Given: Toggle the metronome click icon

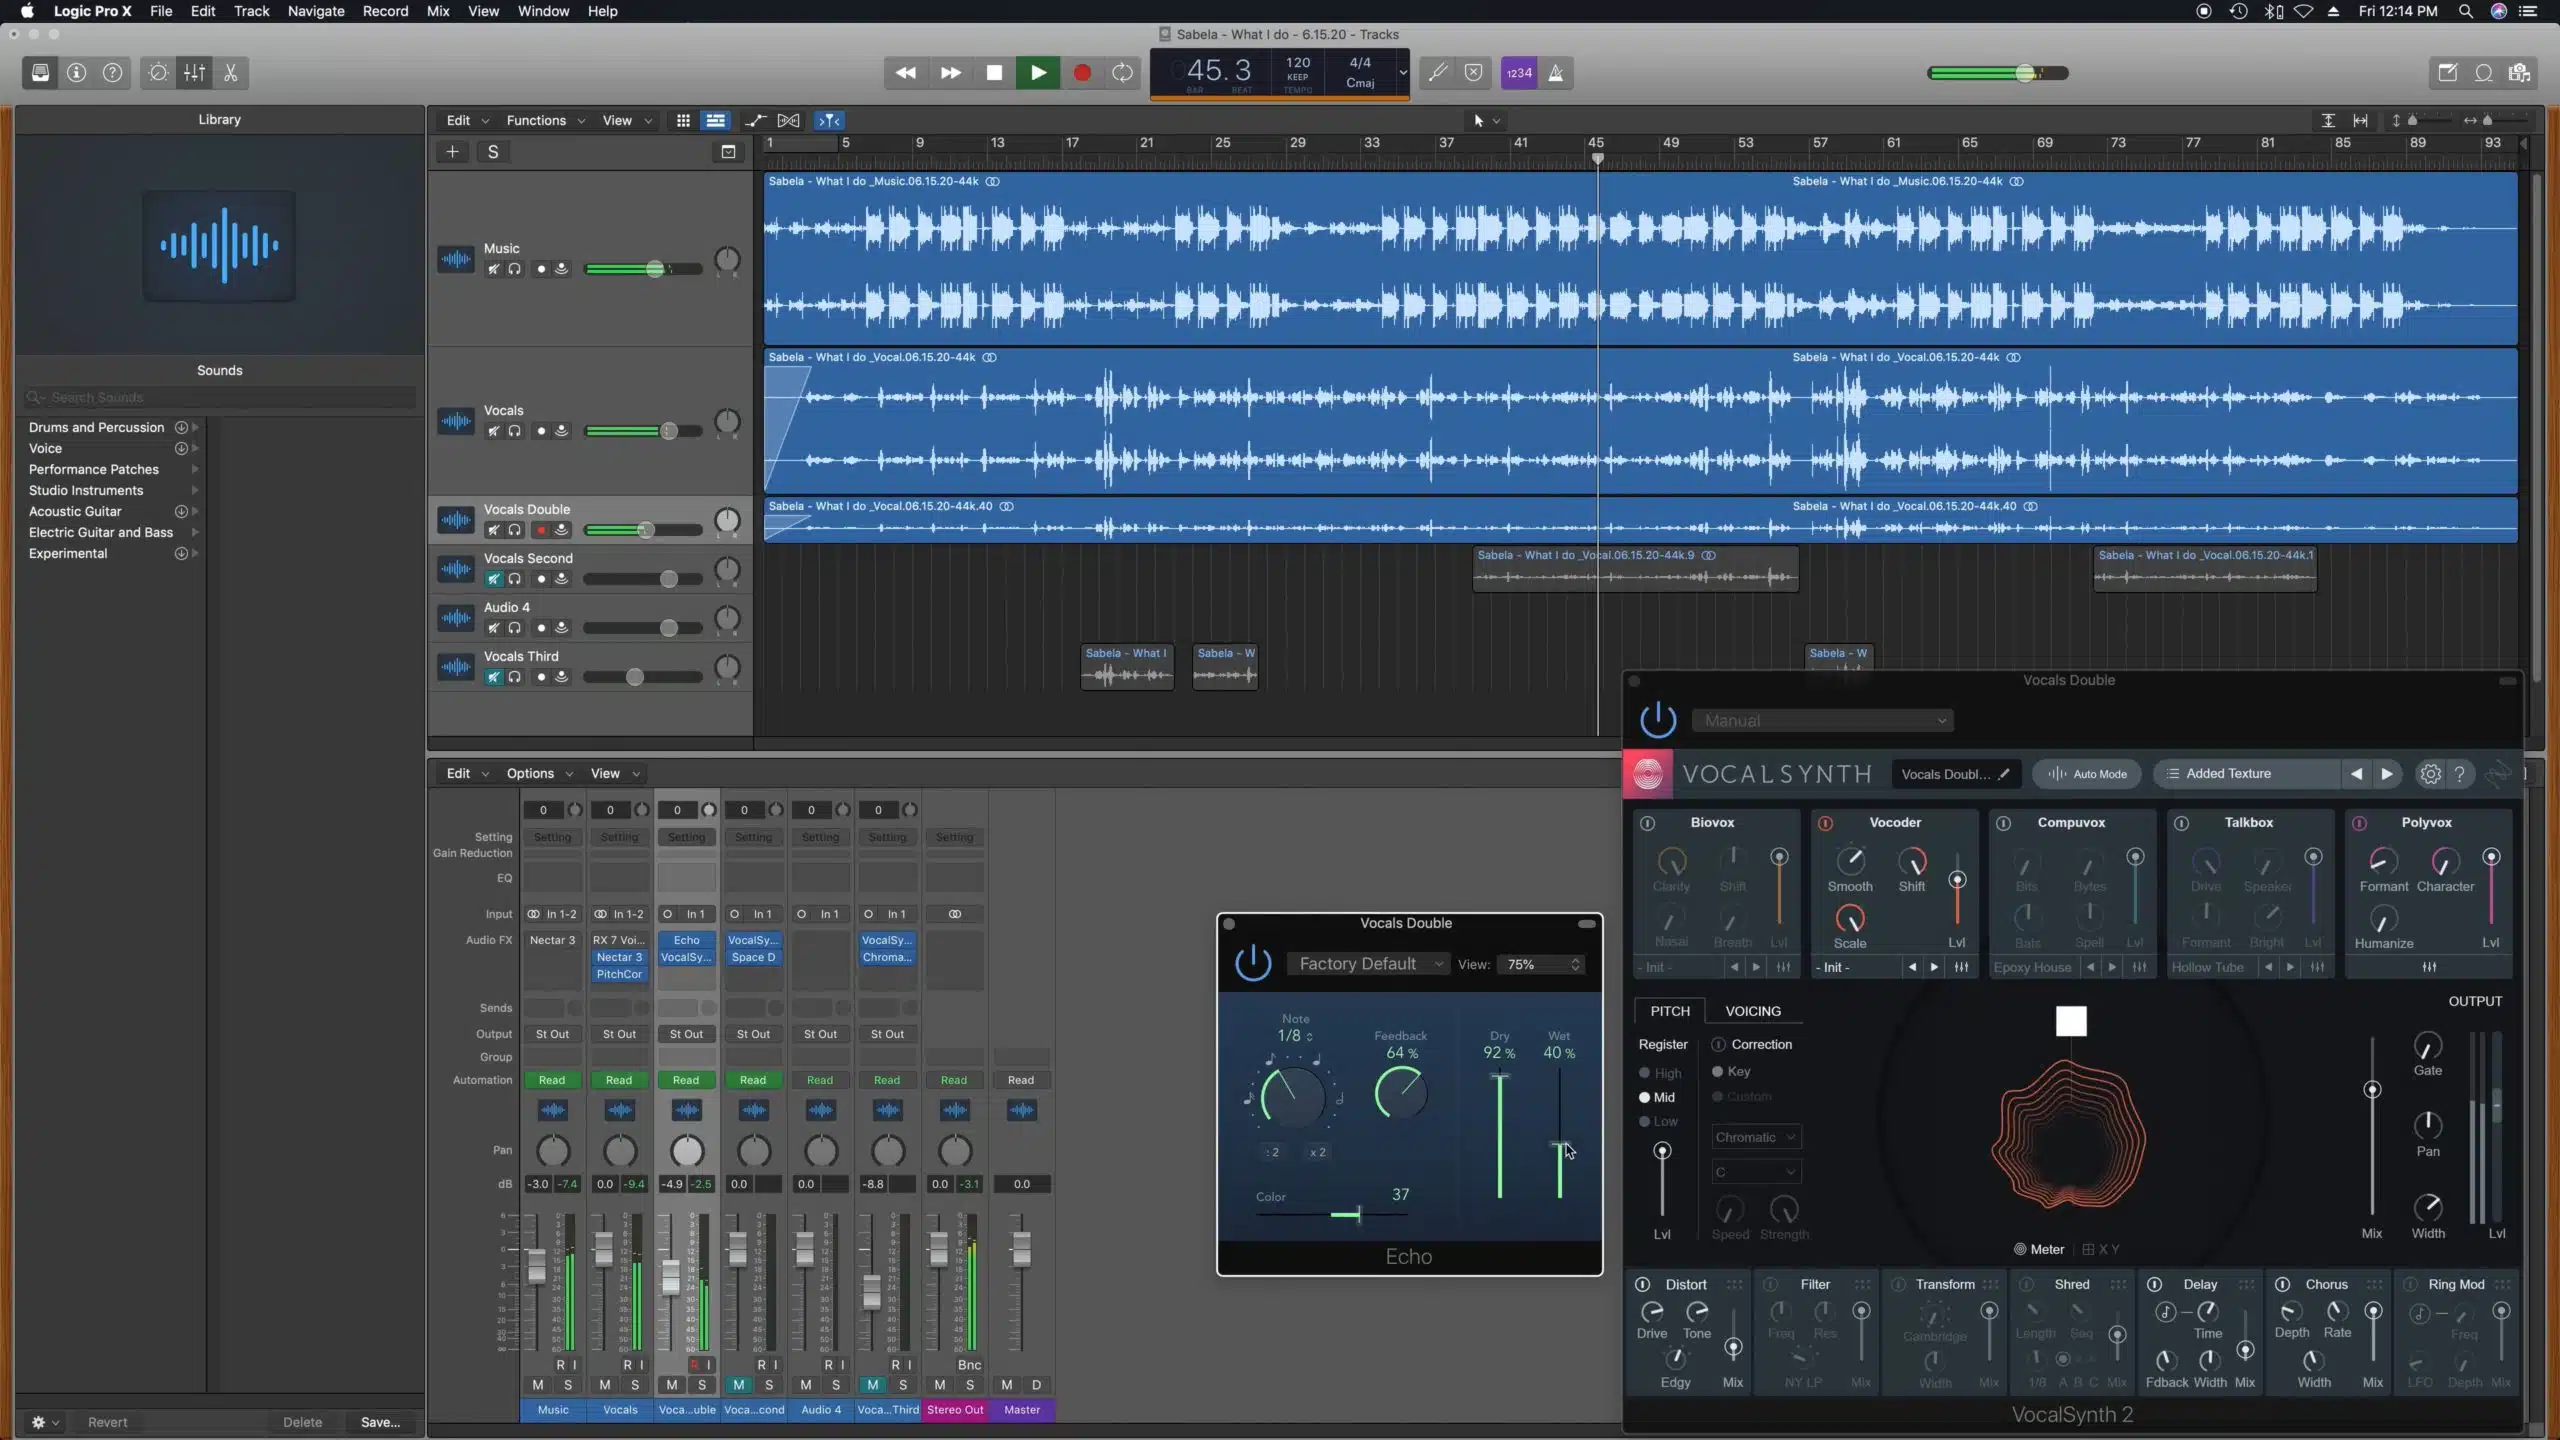Looking at the screenshot, I should (1556, 73).
